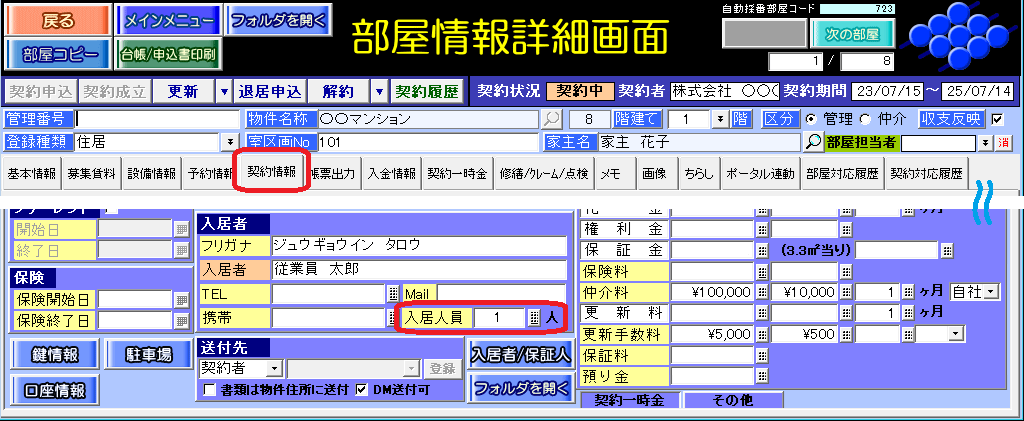Click the magnifier icon beside 部屋担当者
The height and width of the screenshot is (421, 1024).
coord(814,142)
